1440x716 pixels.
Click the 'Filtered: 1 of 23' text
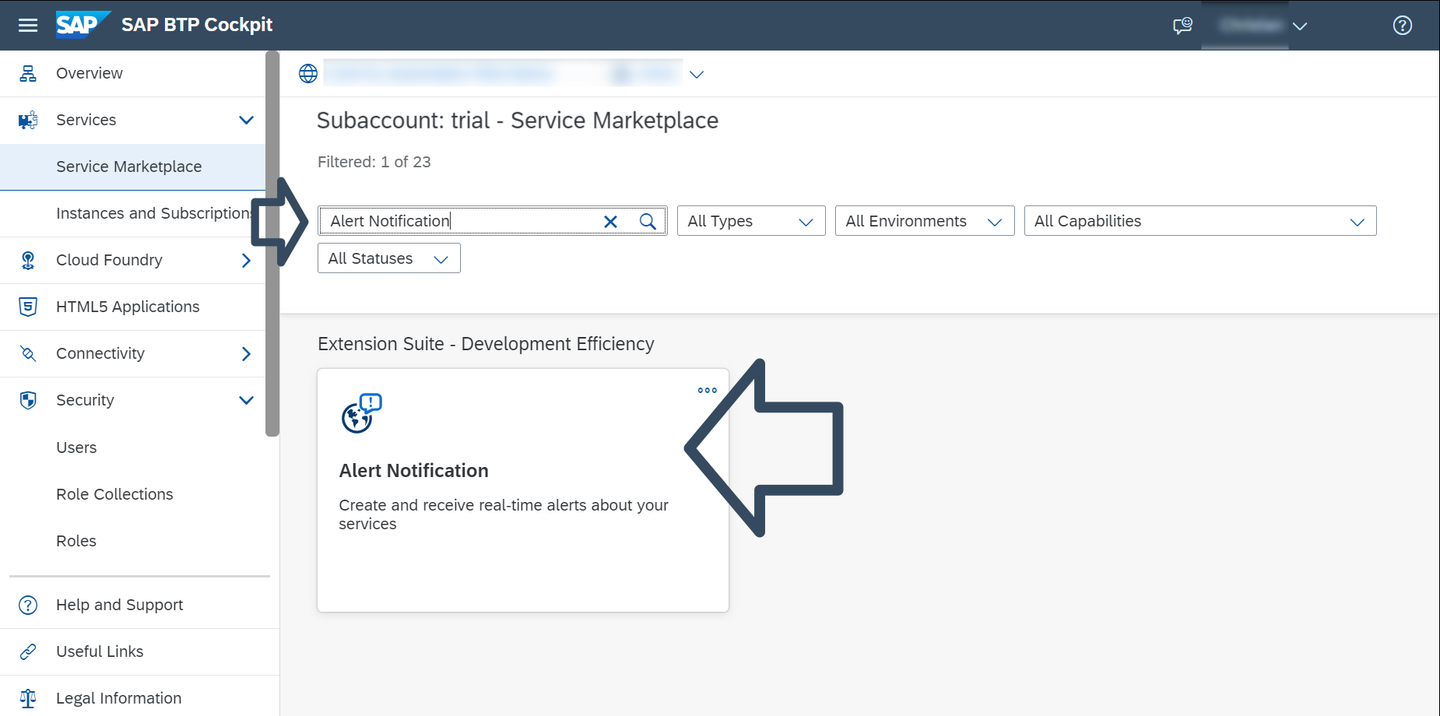pyautogui.click(x=374, y=162)
